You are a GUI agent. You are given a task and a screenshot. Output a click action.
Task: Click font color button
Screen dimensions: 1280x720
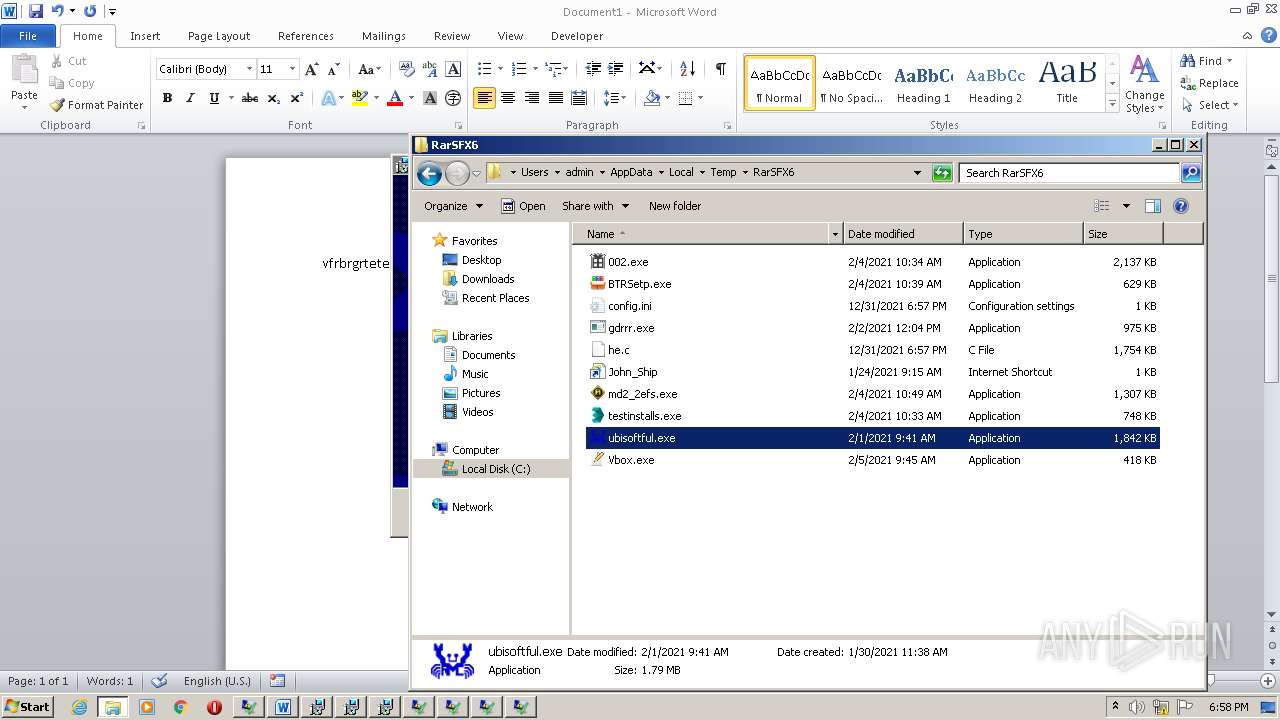pos(395,98)
